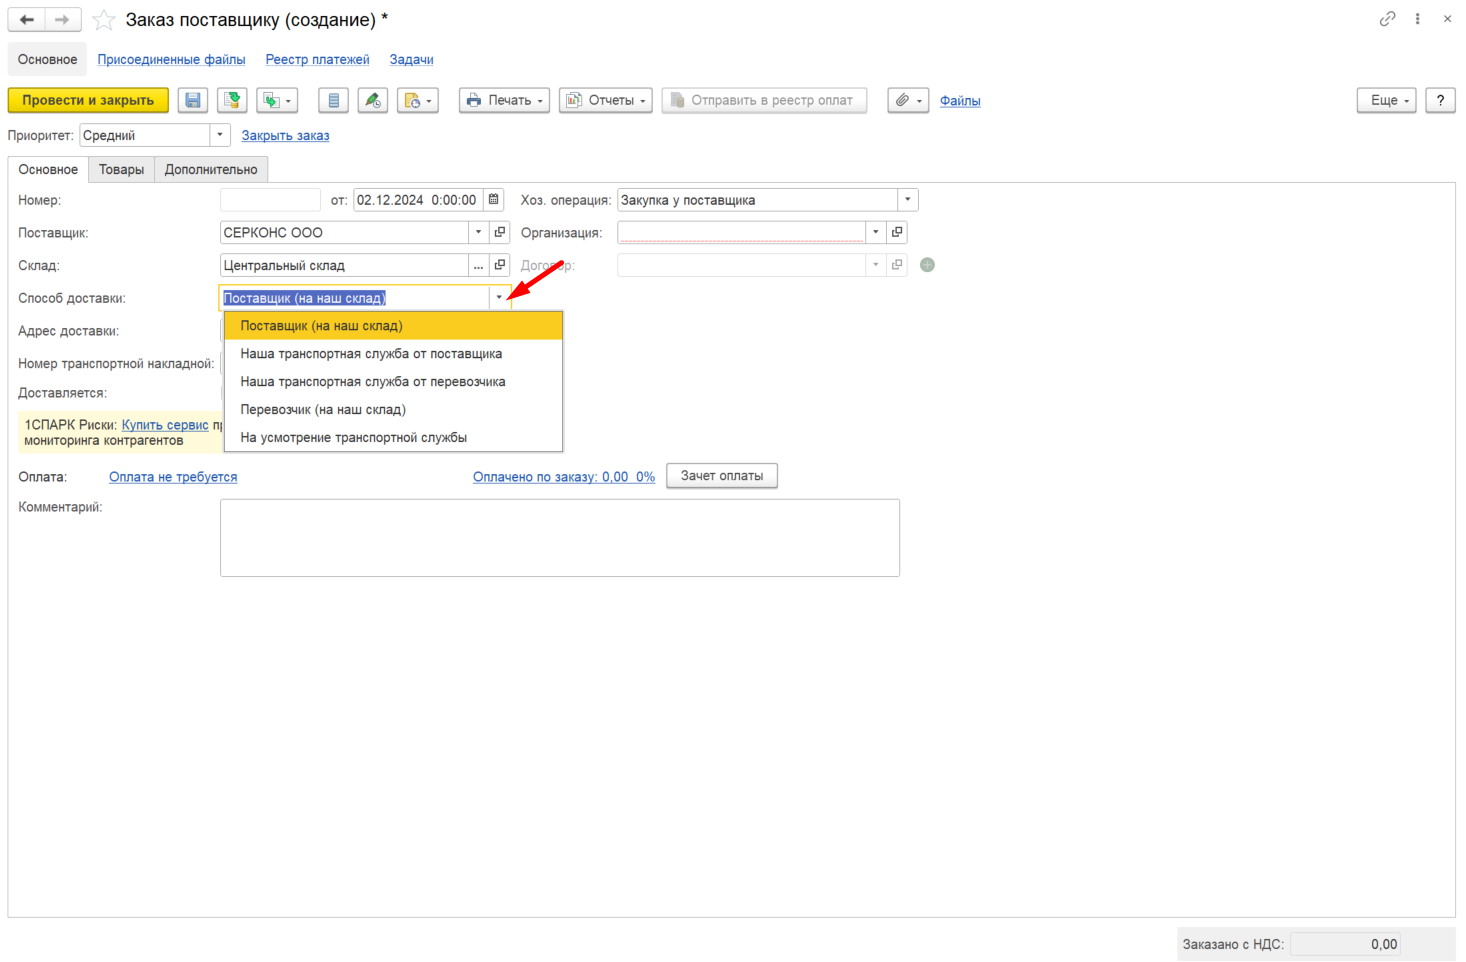
Task: Expand the Хоз. операция dropdown
Action: (x=908, y=200)
